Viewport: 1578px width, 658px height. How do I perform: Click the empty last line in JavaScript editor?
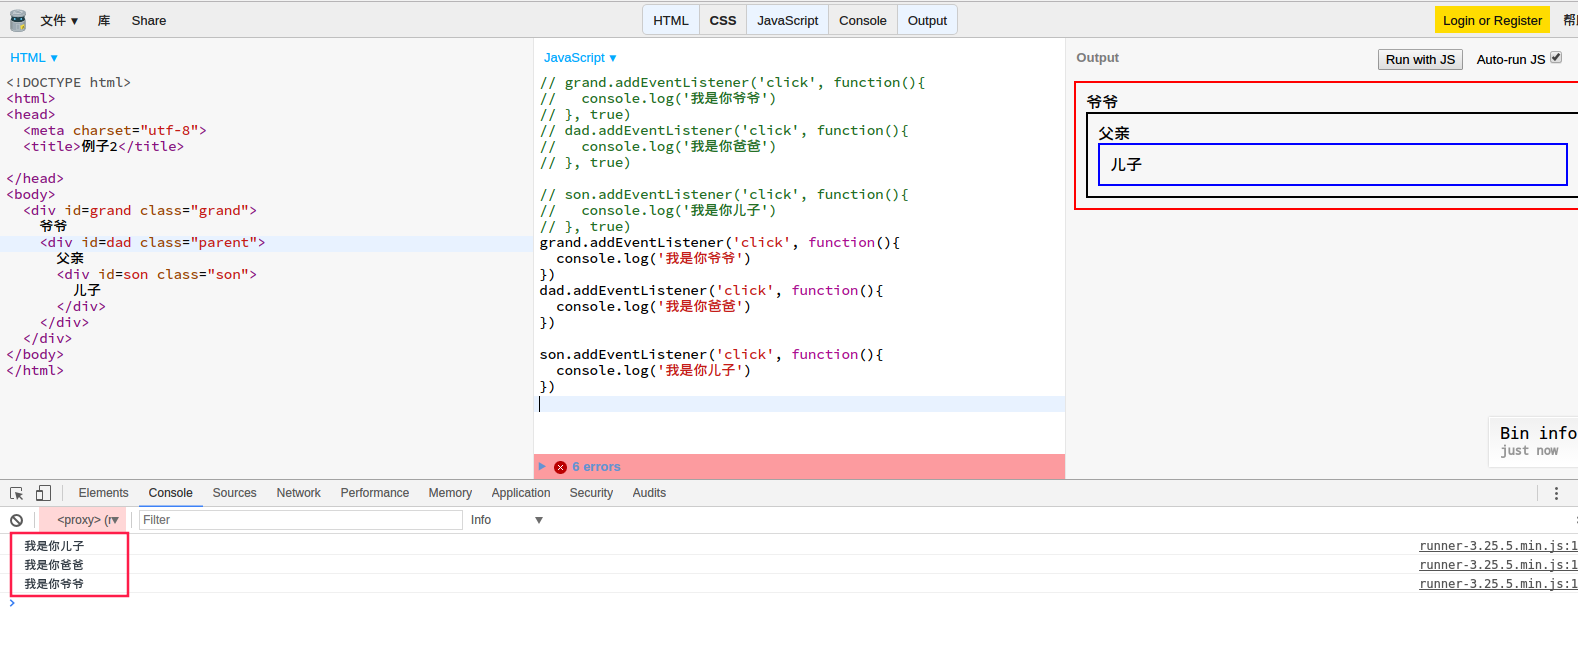[801, 404]
